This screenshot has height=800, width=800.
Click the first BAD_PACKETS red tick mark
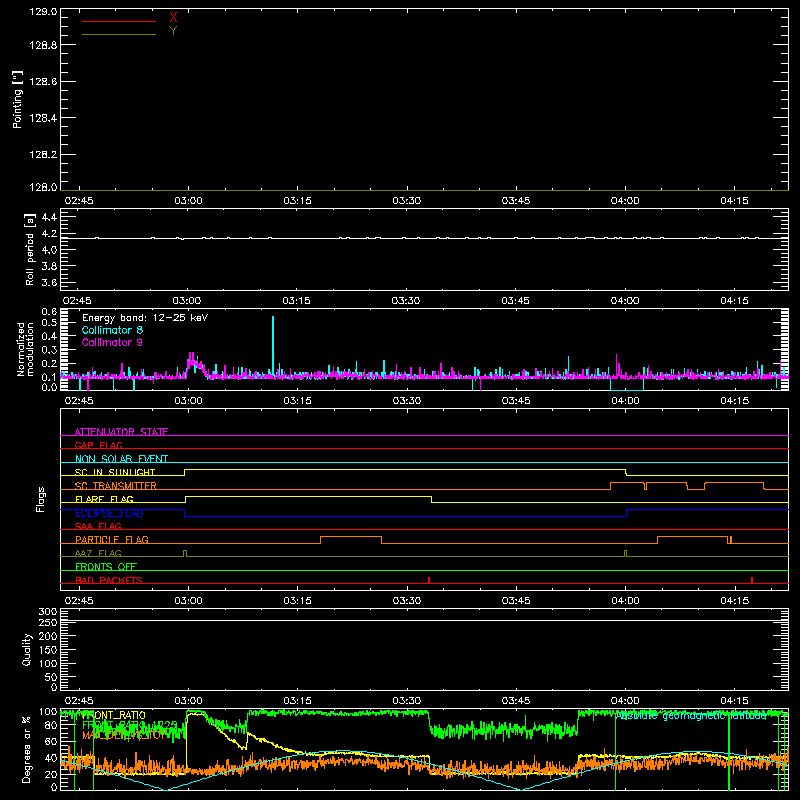pos(429,580)
